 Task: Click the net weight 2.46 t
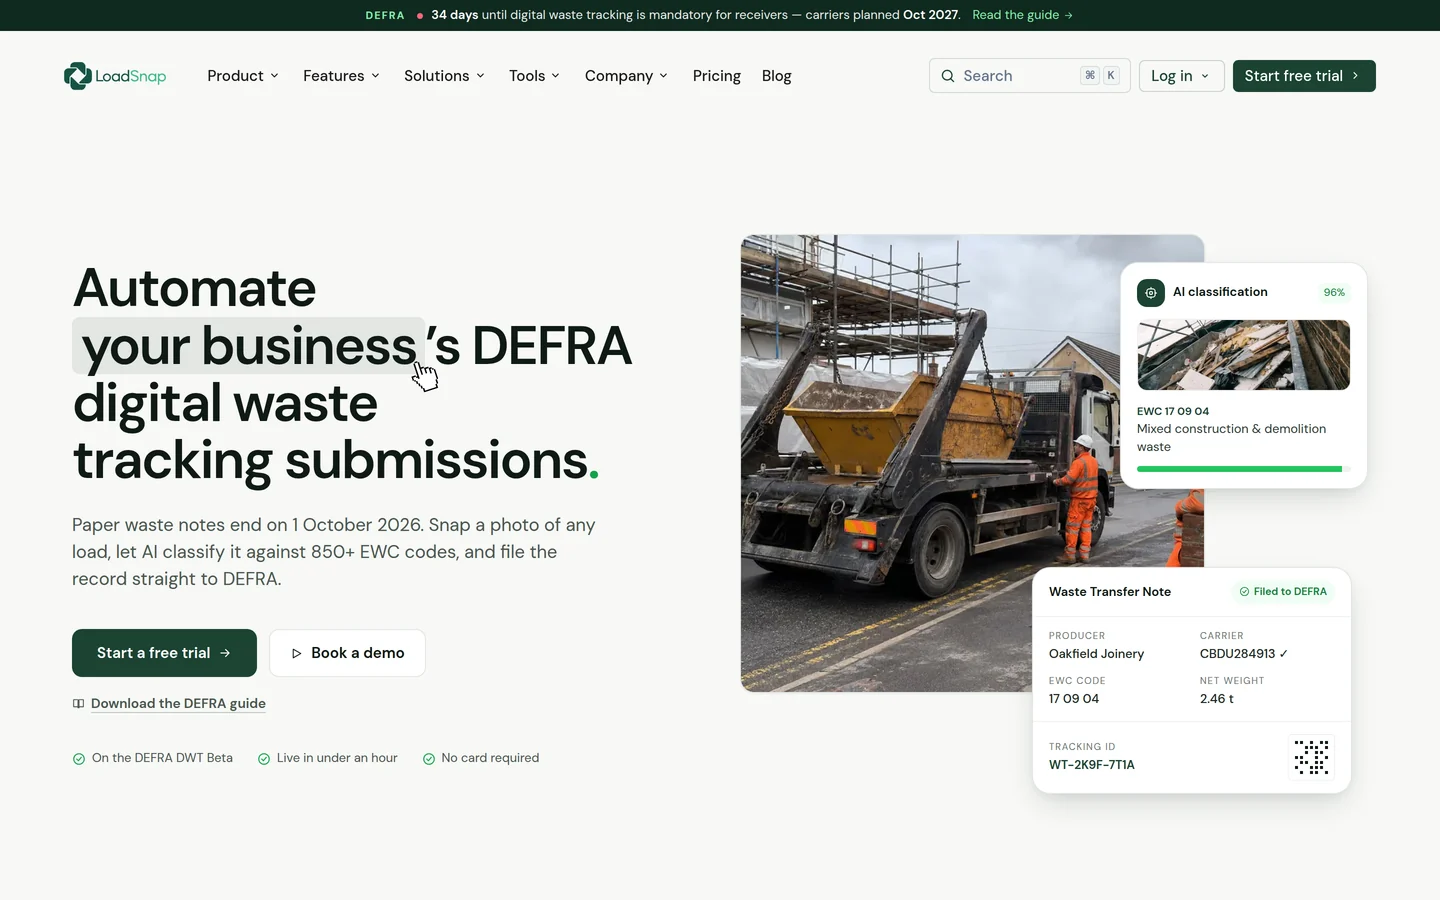pyautogui.click(x=1217, y=699)
